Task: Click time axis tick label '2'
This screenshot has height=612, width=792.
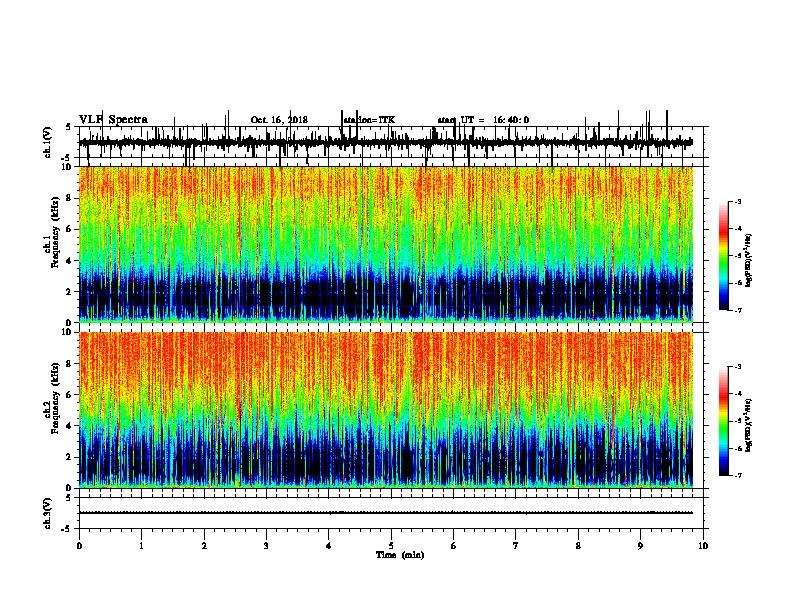Action: (204, 546)
